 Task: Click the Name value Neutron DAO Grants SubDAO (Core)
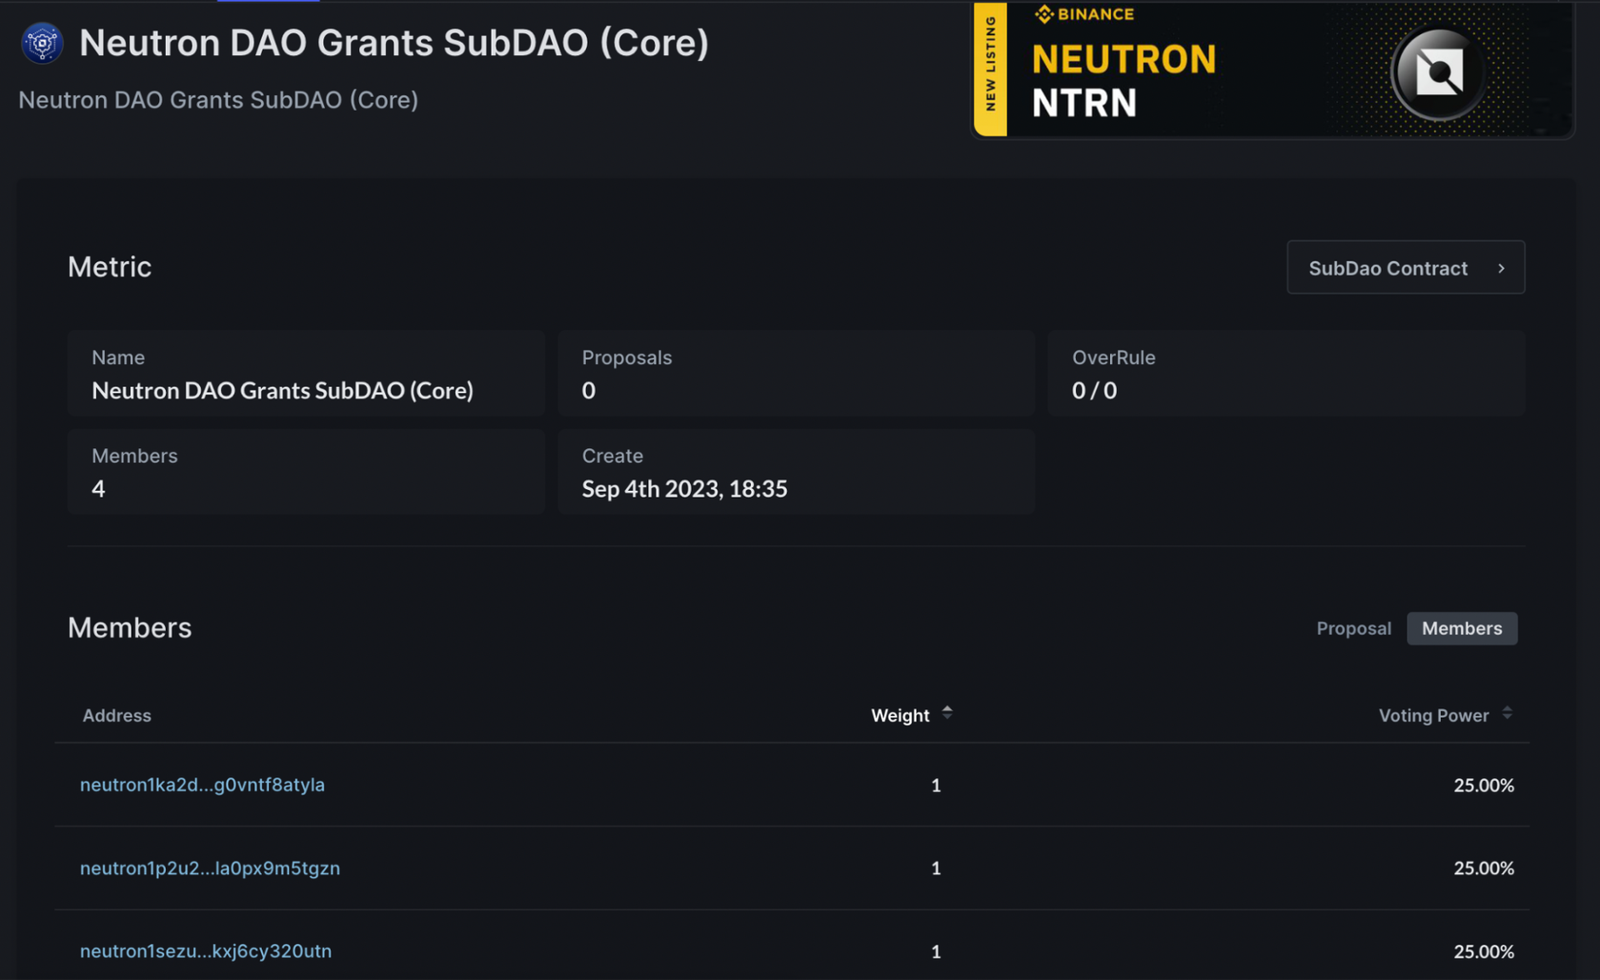283,391
